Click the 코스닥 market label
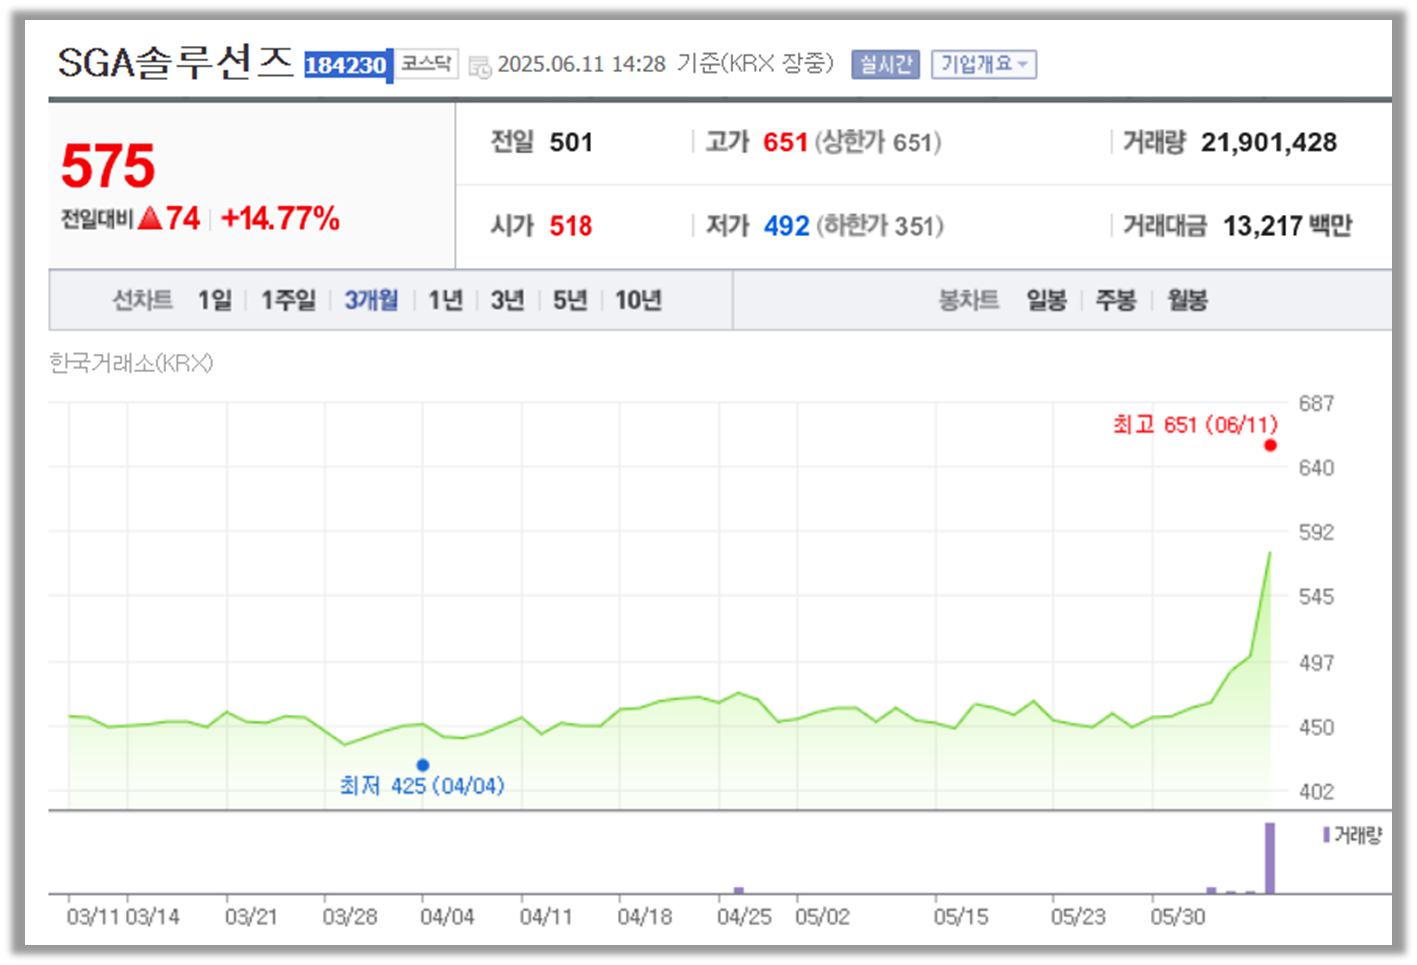1417x965 pixels. pos(427,63)
